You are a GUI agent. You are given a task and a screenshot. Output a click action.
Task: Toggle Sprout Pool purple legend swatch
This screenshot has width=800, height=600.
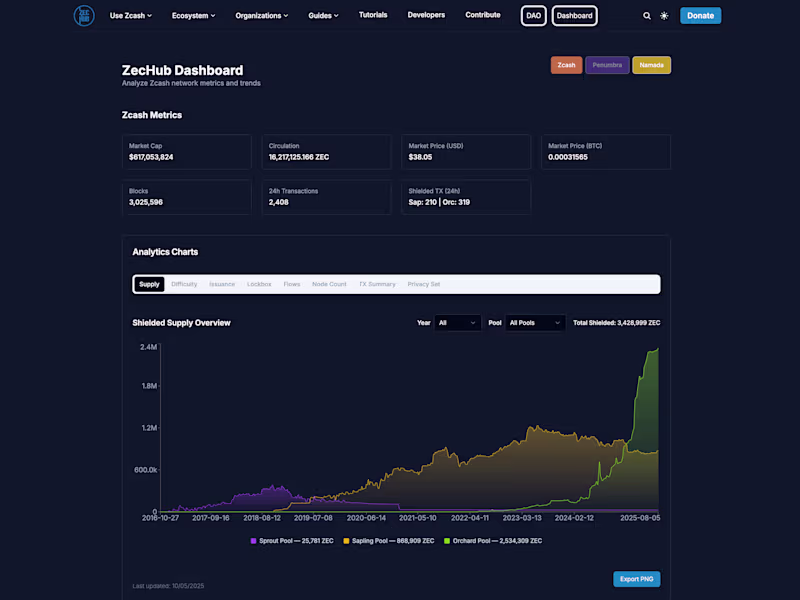(254, 541)
